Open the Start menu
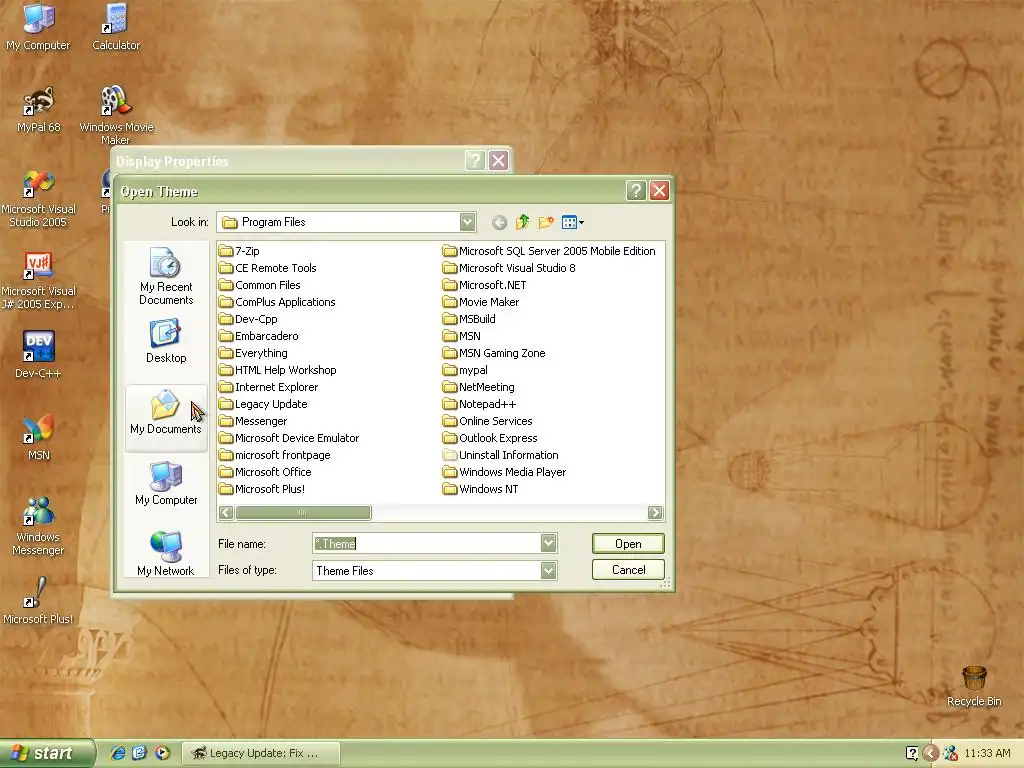Viewport: 1024px width, 768px height. [47, 753]
